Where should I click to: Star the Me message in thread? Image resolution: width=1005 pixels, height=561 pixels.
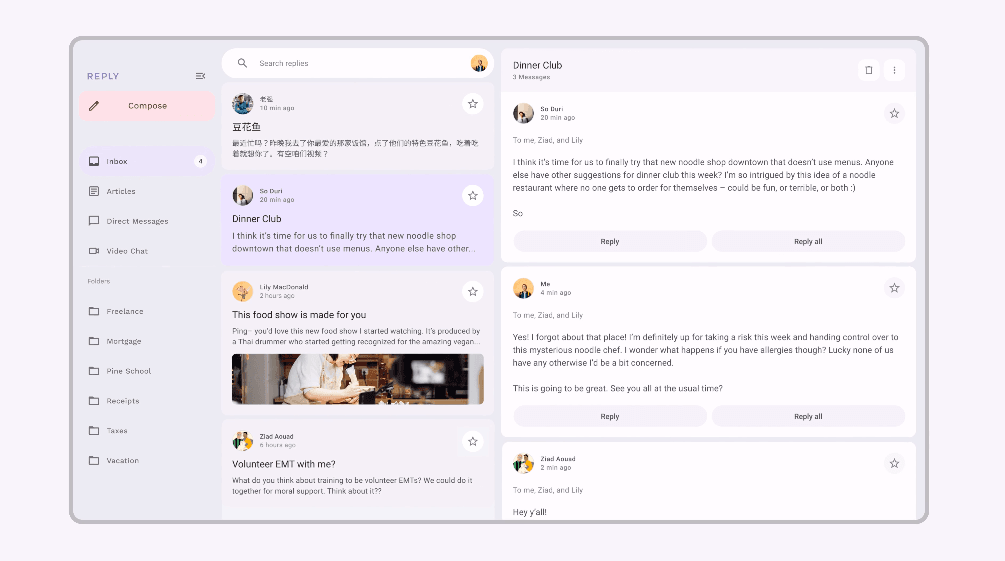[x=894, y=288]
